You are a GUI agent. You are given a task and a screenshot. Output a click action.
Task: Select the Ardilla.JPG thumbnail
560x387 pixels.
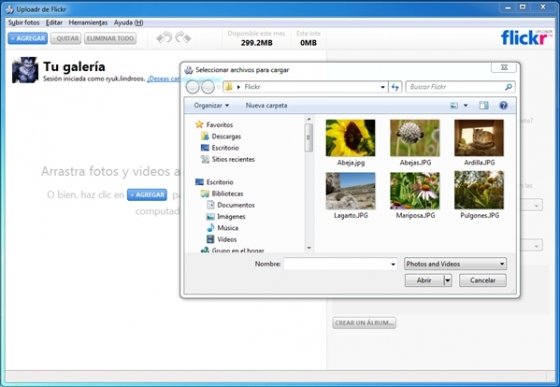(479, 138)
